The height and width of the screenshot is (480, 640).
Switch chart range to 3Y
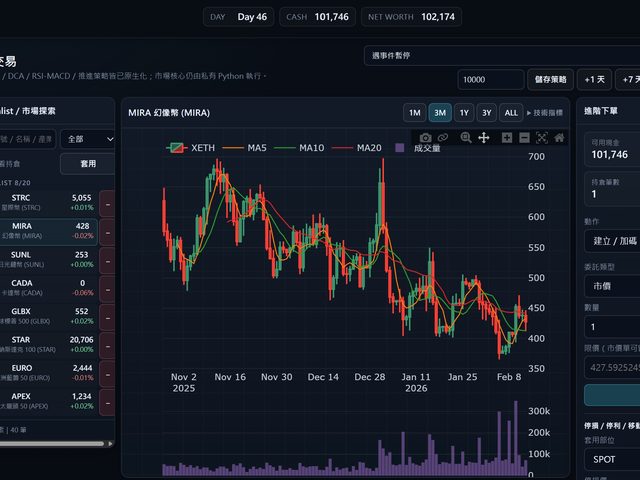[x=487, y=113]
